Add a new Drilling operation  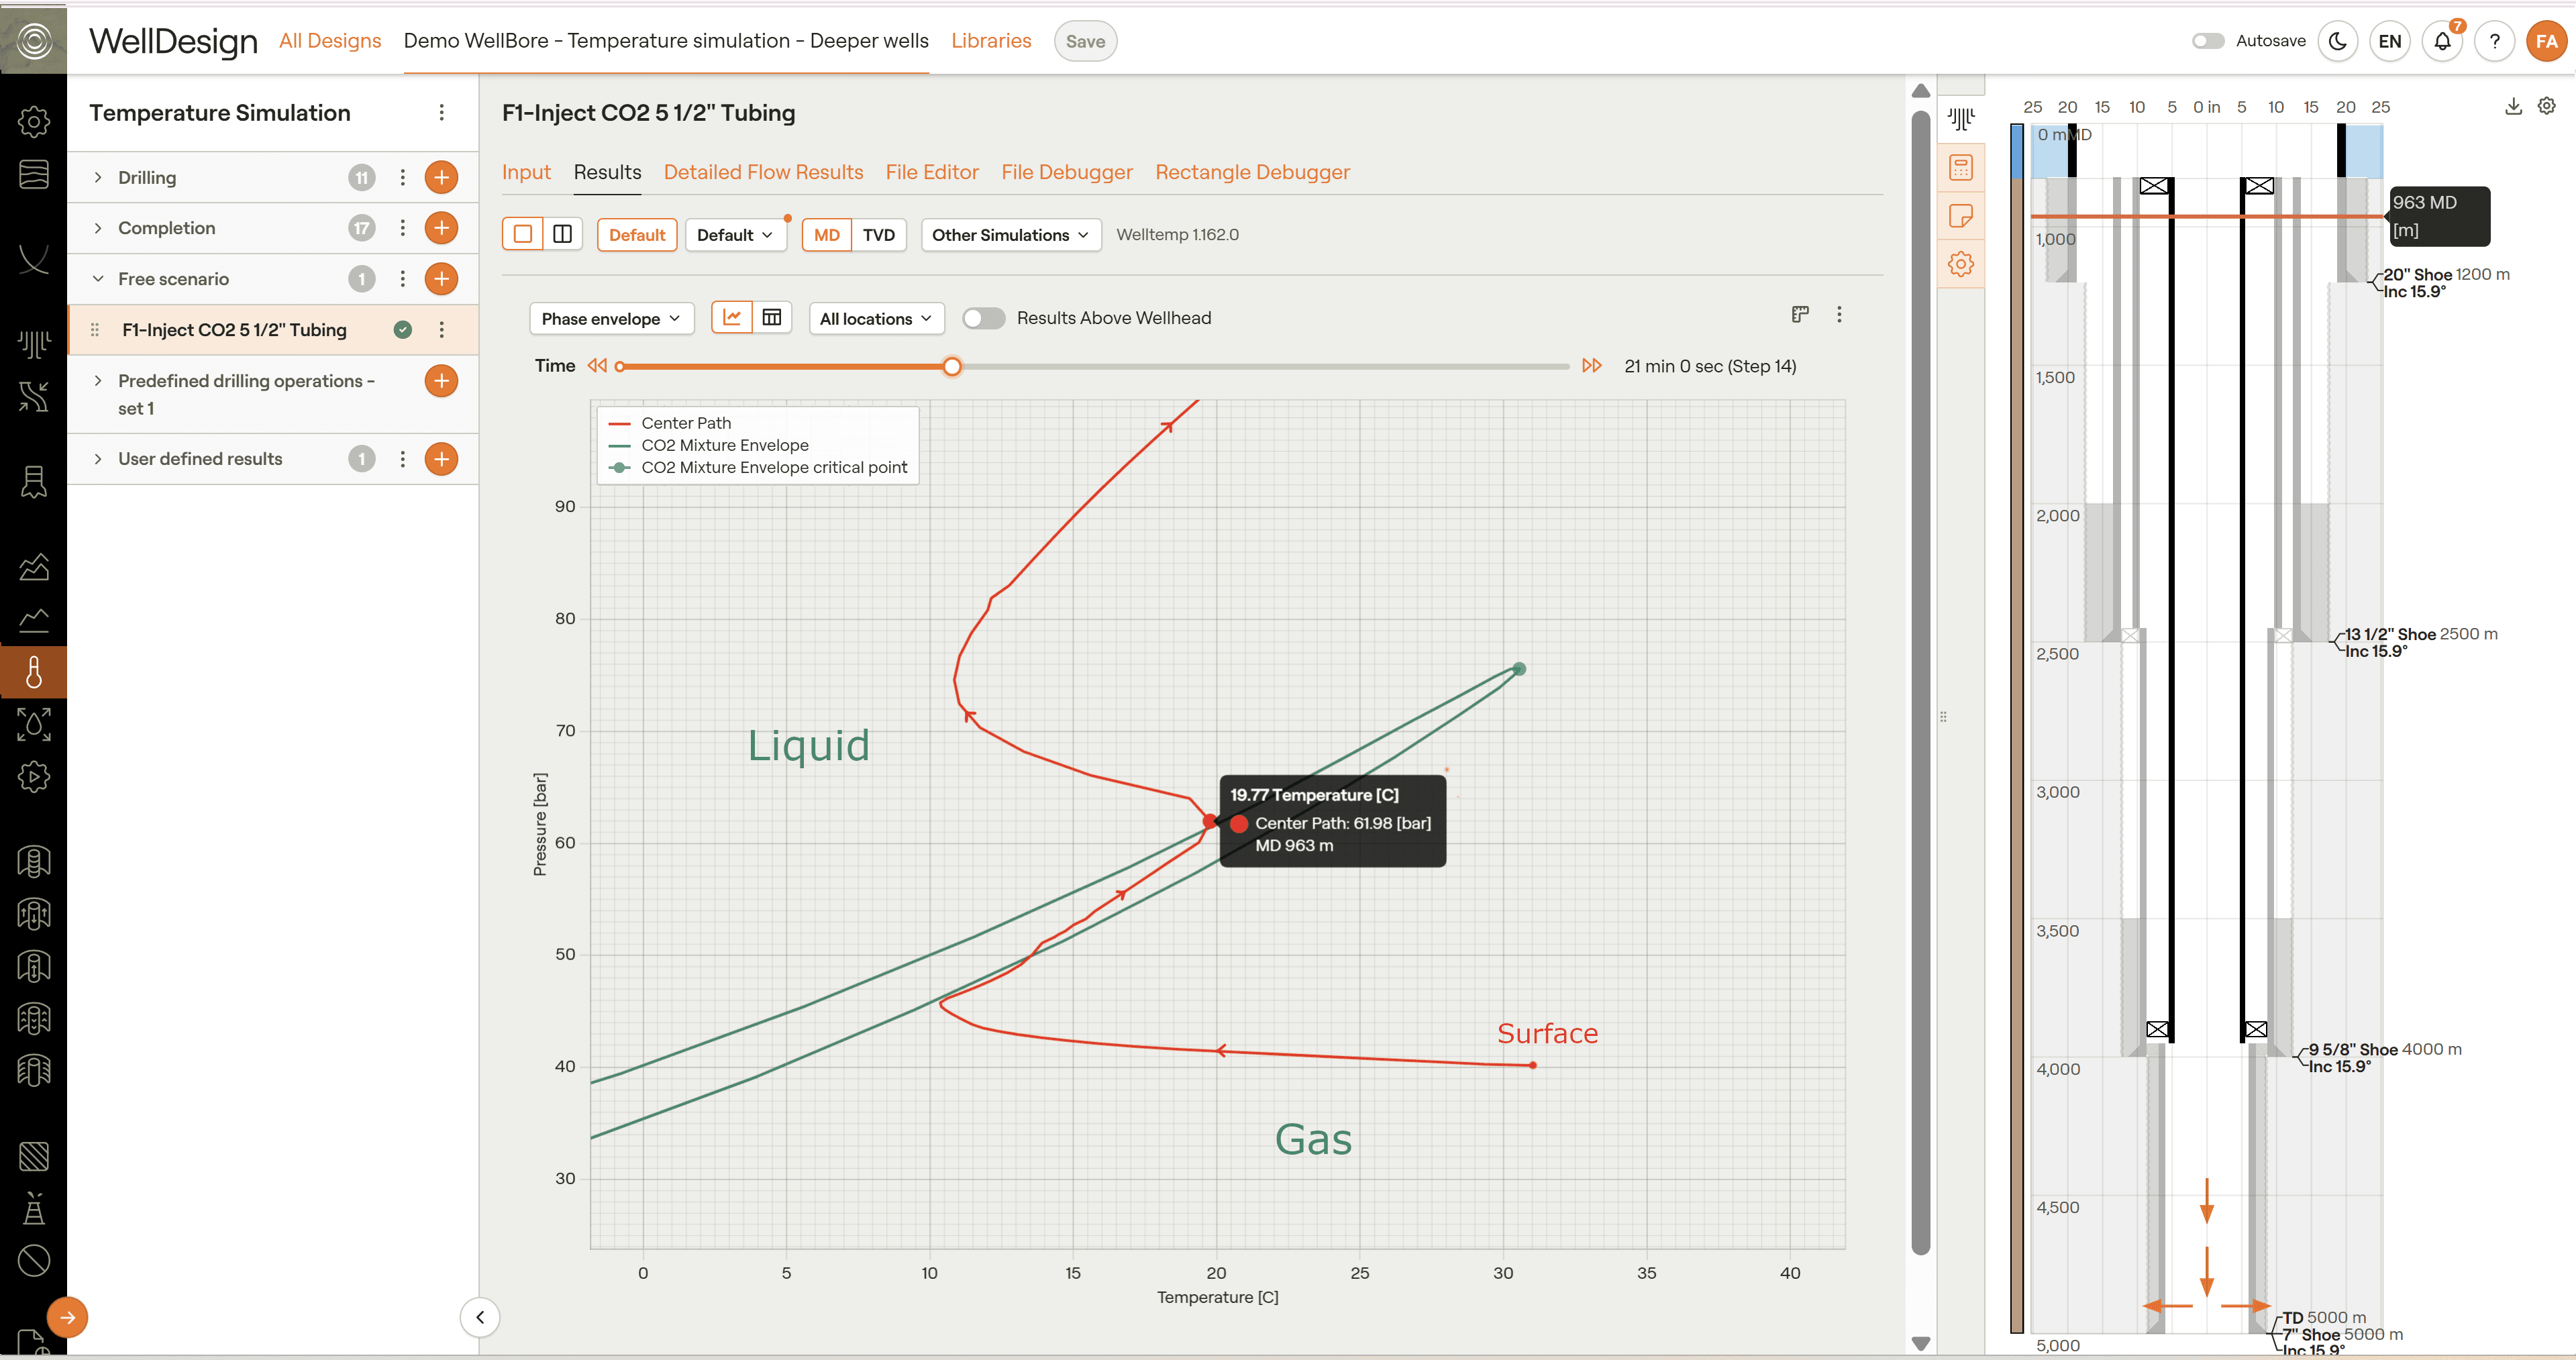(441, 177)
